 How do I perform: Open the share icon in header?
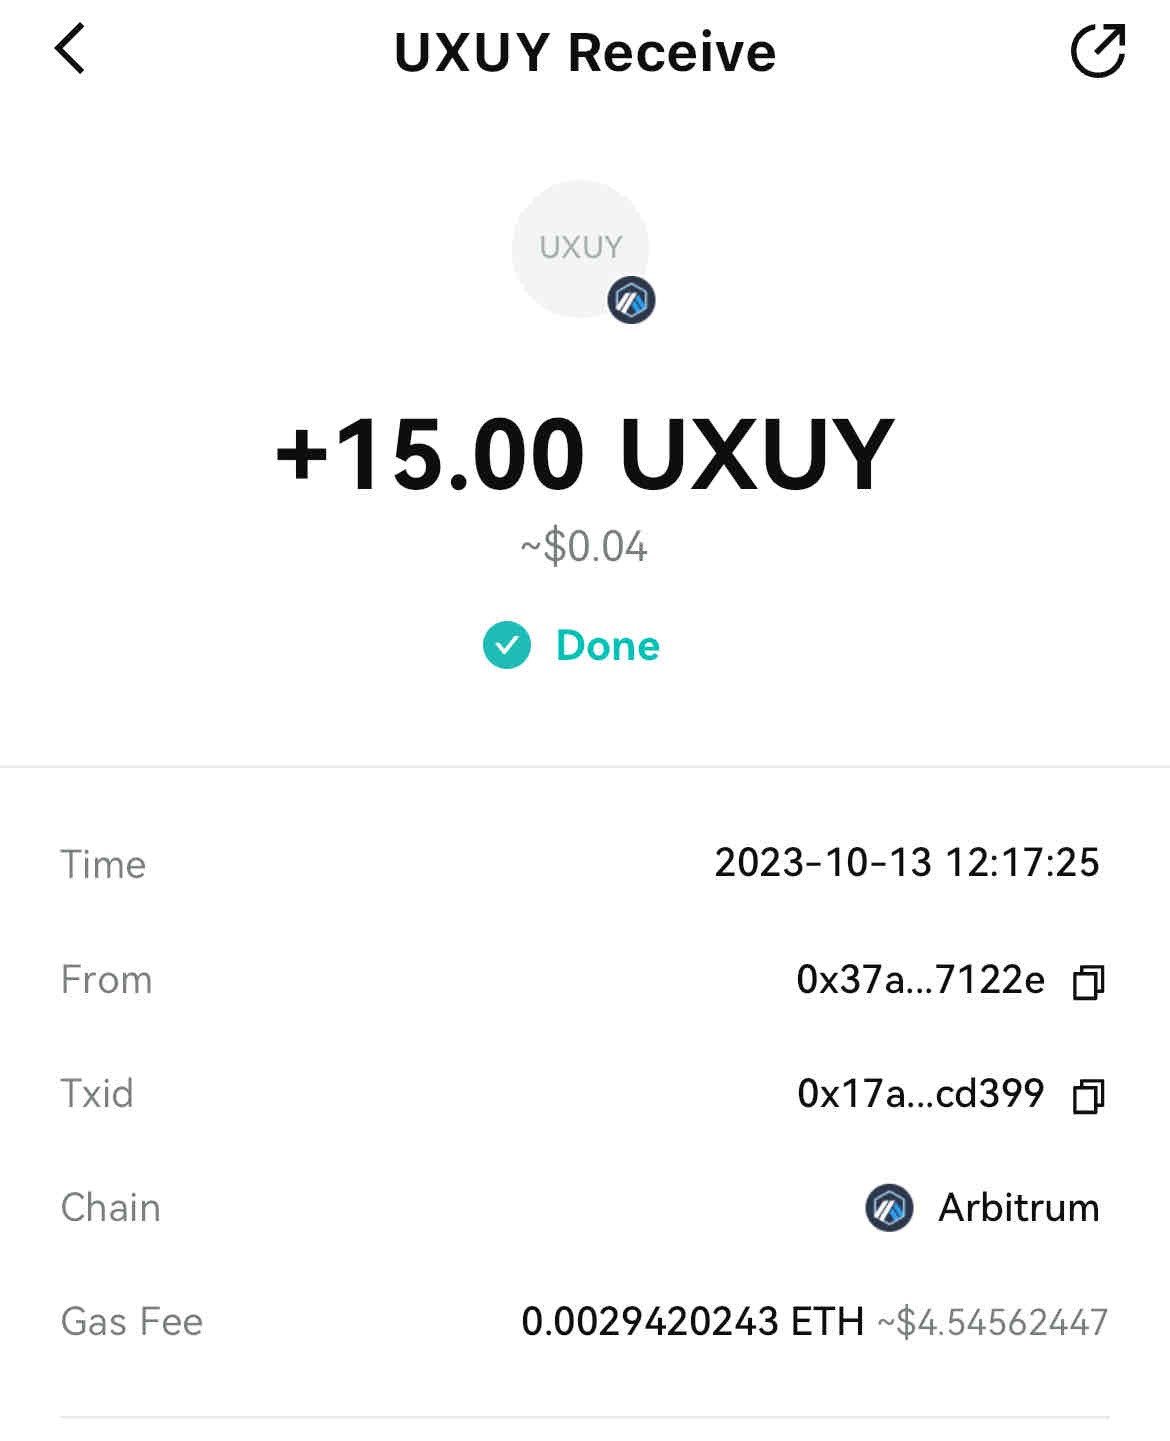click(x=1097, y=51)
